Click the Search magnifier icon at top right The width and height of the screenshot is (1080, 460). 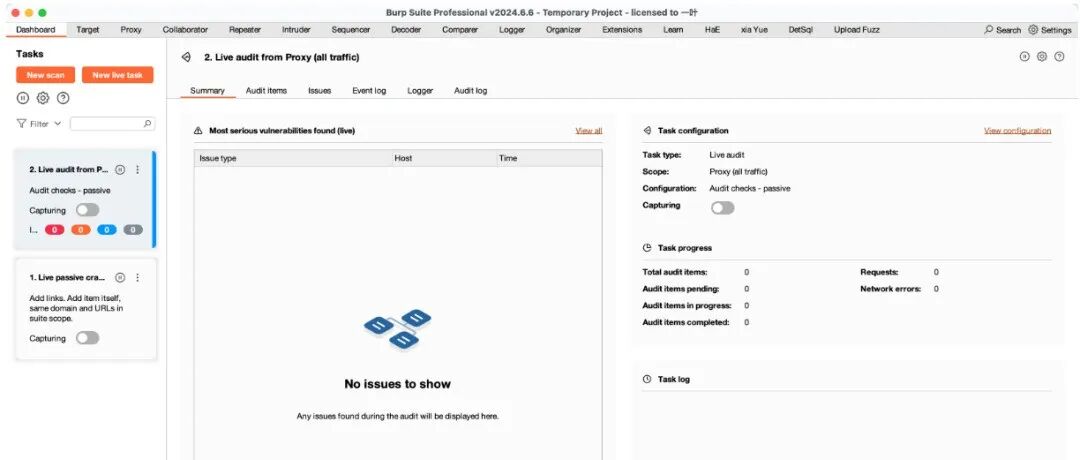988,30
